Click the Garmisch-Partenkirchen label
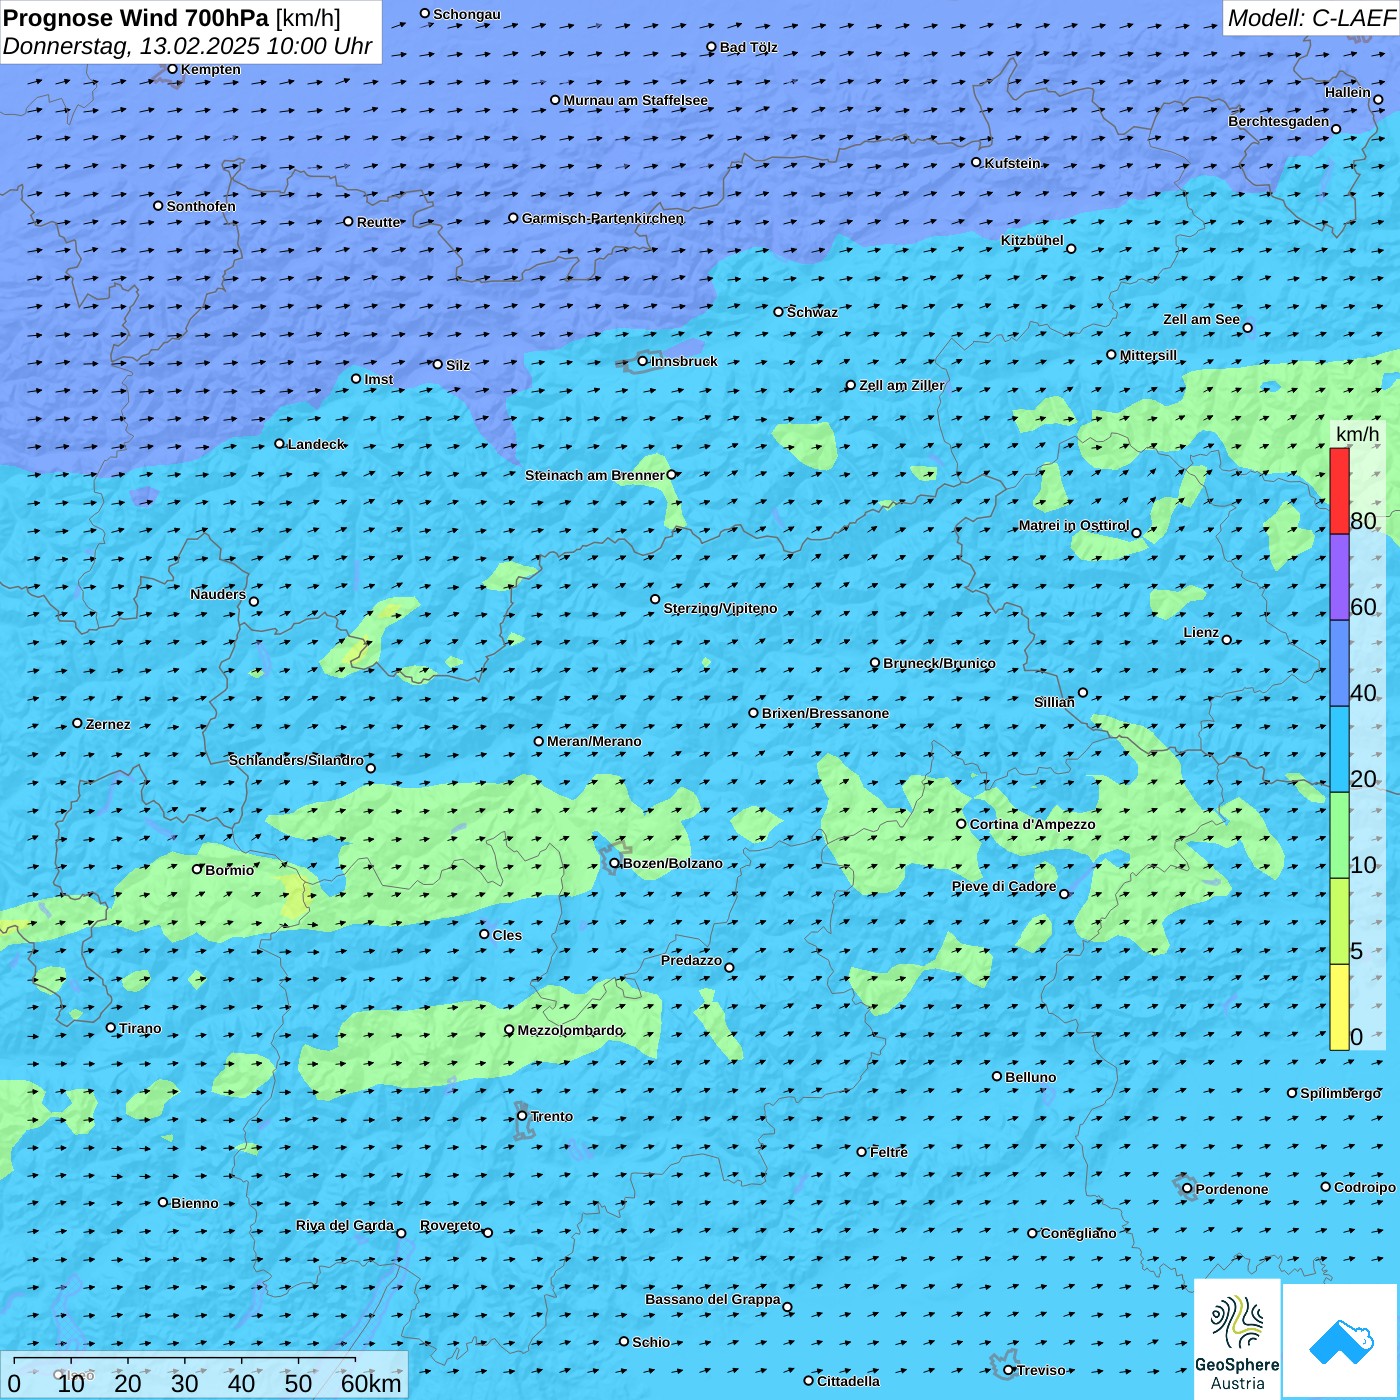Image resolution: width=1400 pixels, height=1400 pixels. click(603, 218)
